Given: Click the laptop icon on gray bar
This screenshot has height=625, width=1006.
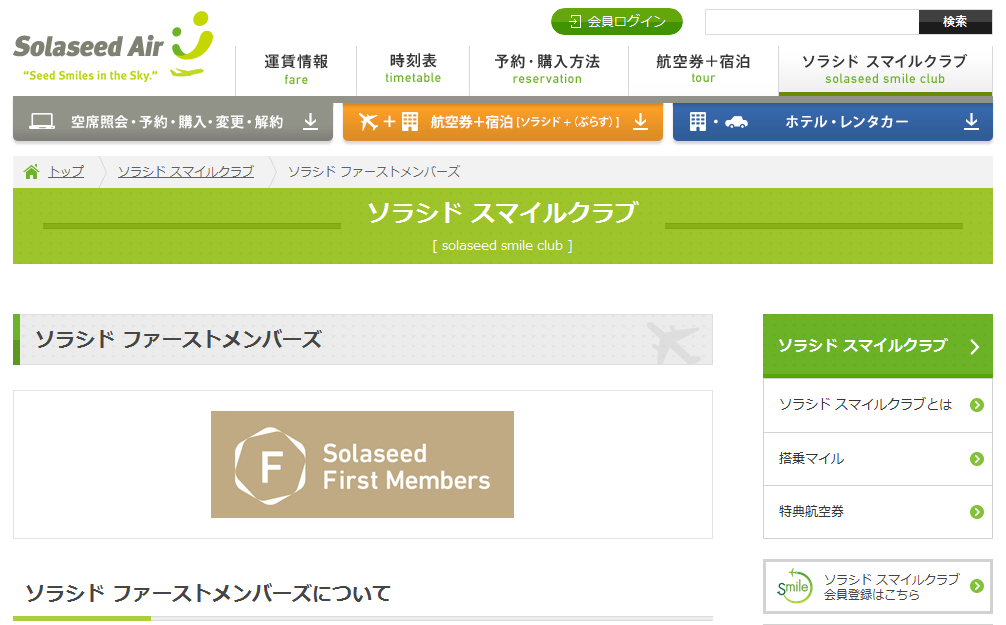Looking at the screenshot, I should point(42,121).
